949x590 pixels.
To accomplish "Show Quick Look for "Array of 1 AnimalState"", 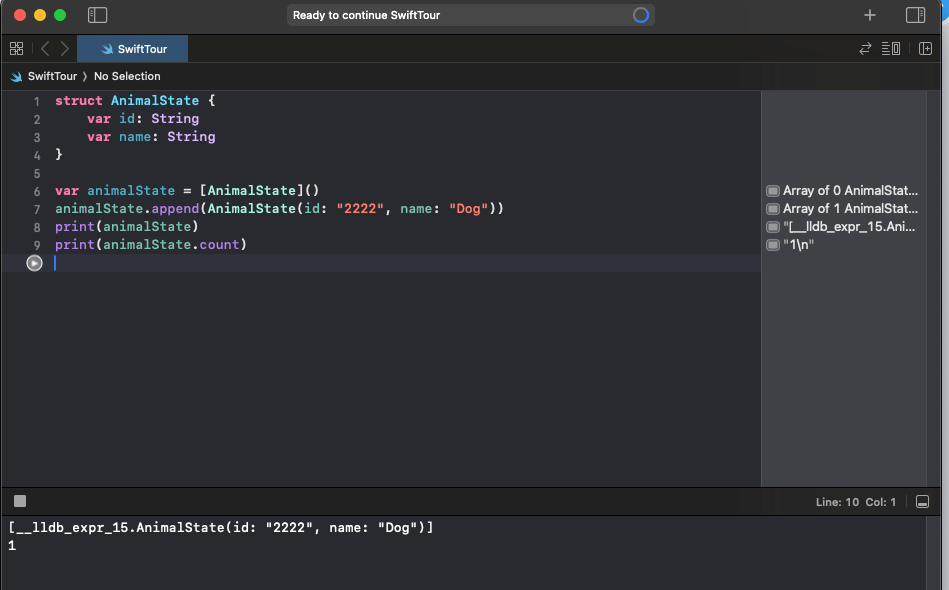I will (x=773, y=209).
